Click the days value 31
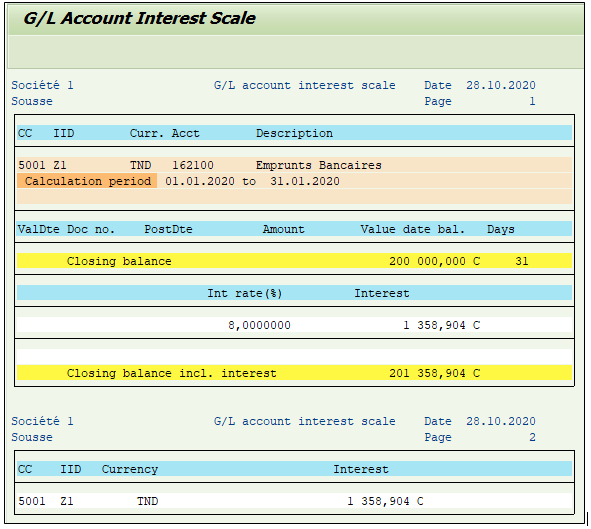The image size is (591, 529). (x=522, y=261)
